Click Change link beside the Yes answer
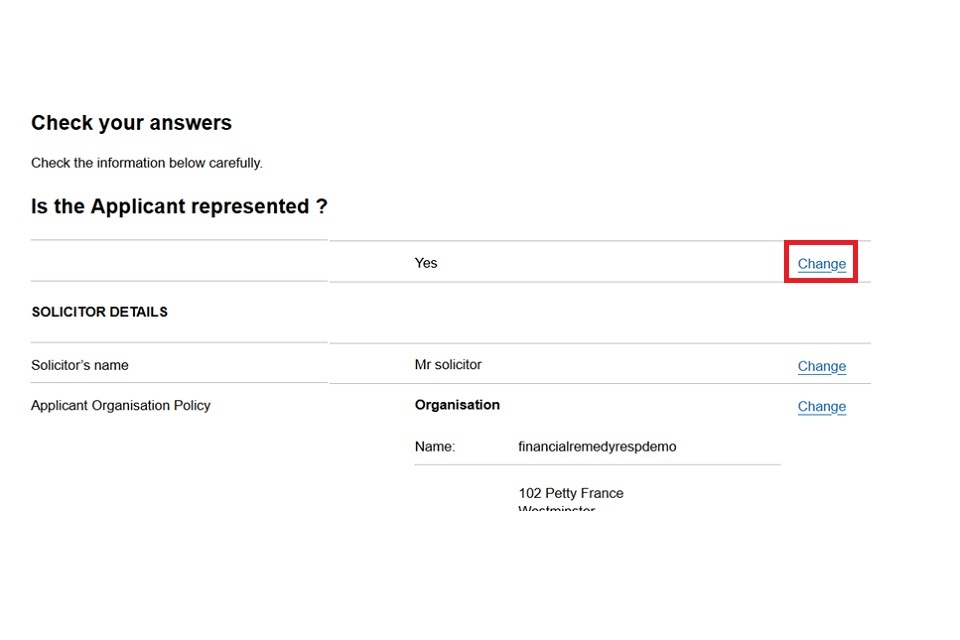The image size is (960, 640). tap(821, 264)
